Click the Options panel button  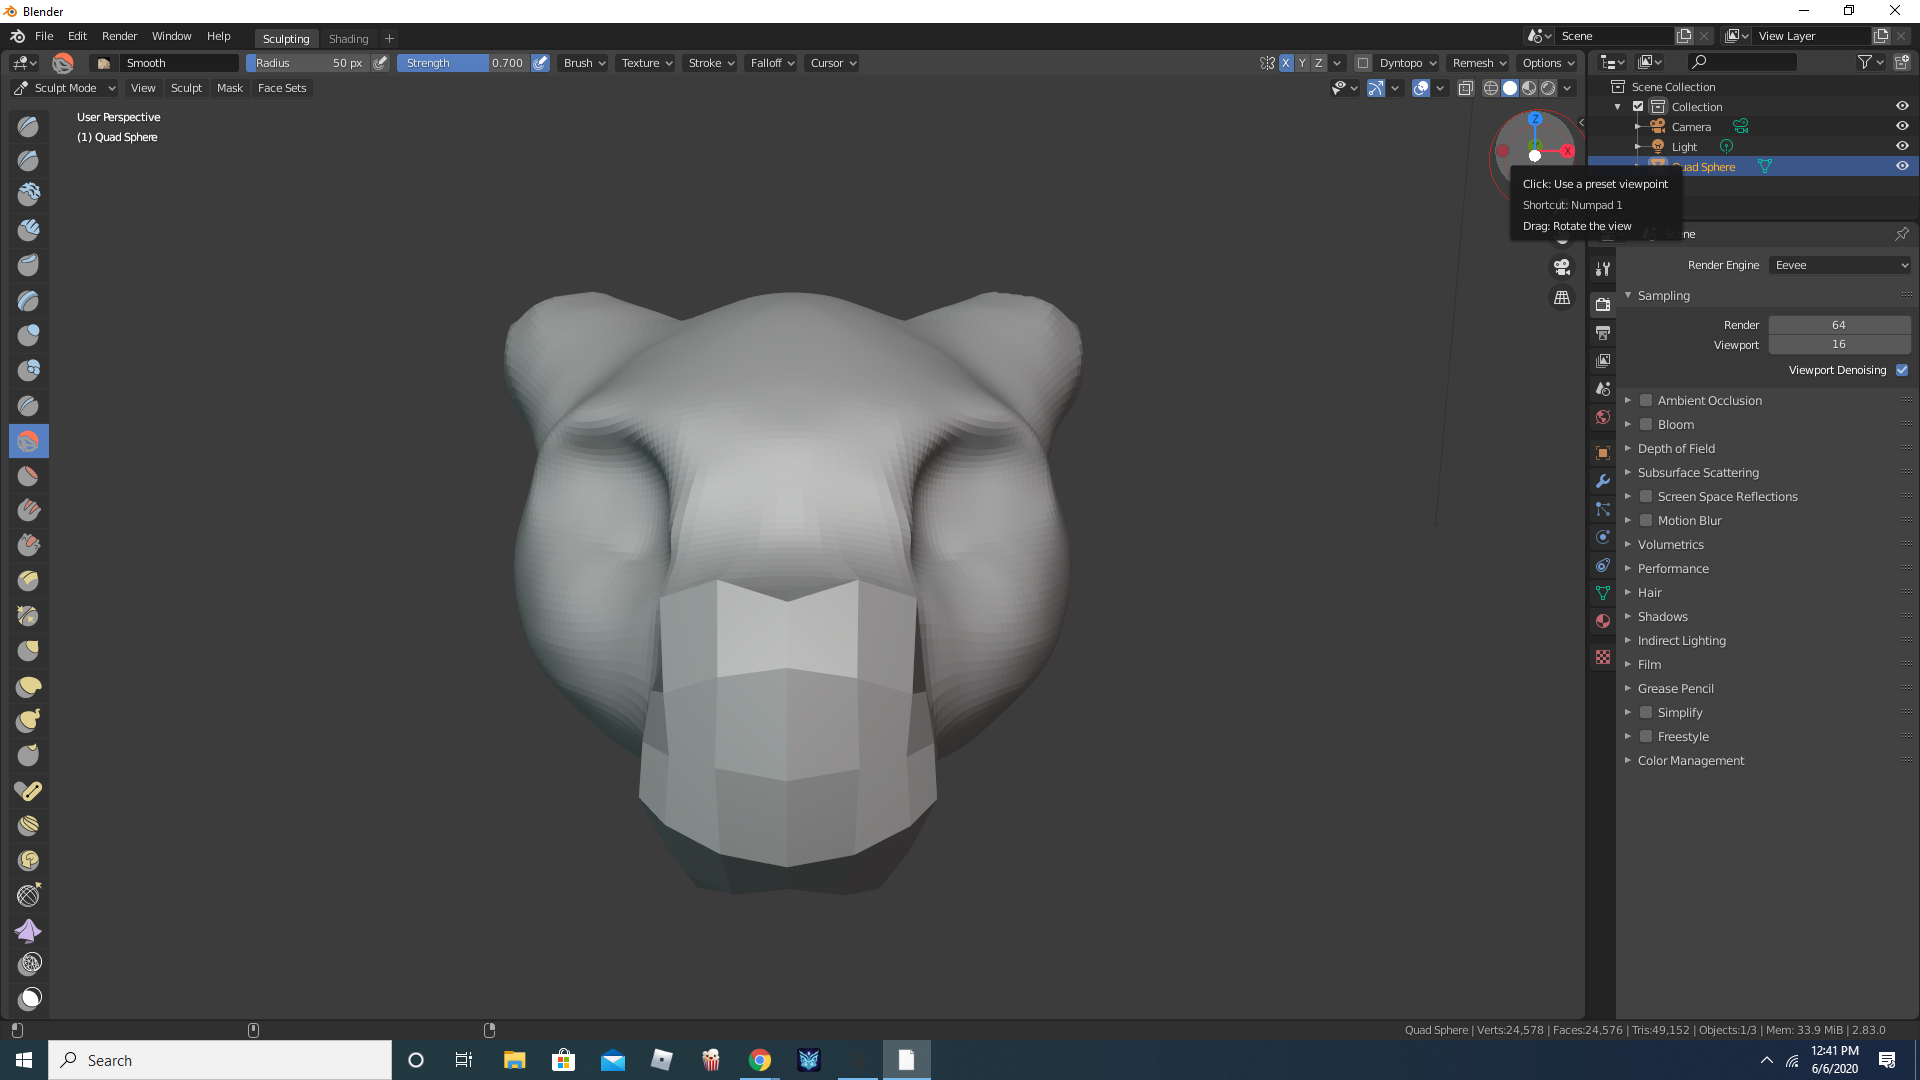coord(1545,62)
